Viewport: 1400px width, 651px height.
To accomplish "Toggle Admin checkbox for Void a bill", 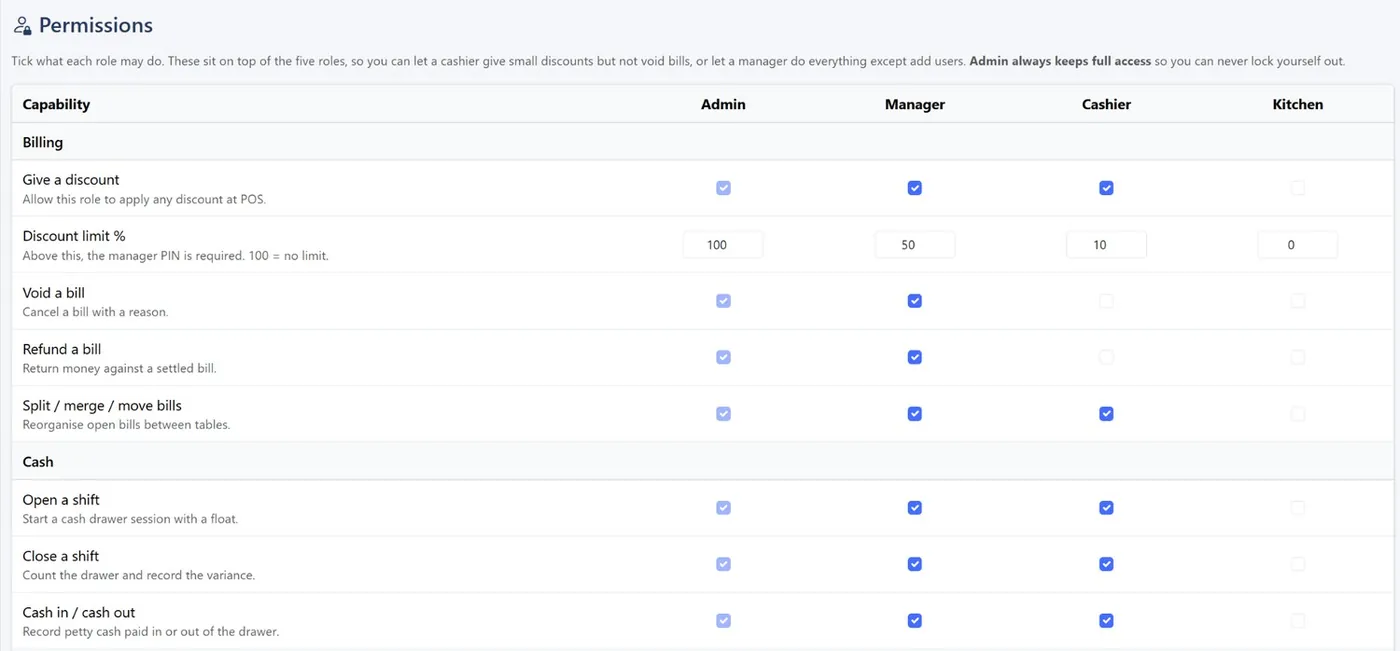I will [x=723, y=301].
